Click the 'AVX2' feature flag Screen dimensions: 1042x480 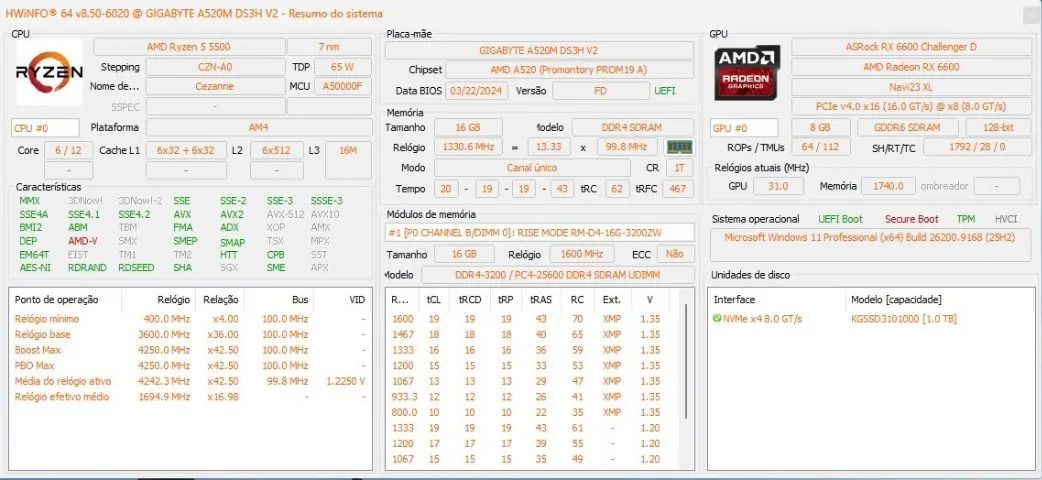pyautogui.click(x=232, y=215)
